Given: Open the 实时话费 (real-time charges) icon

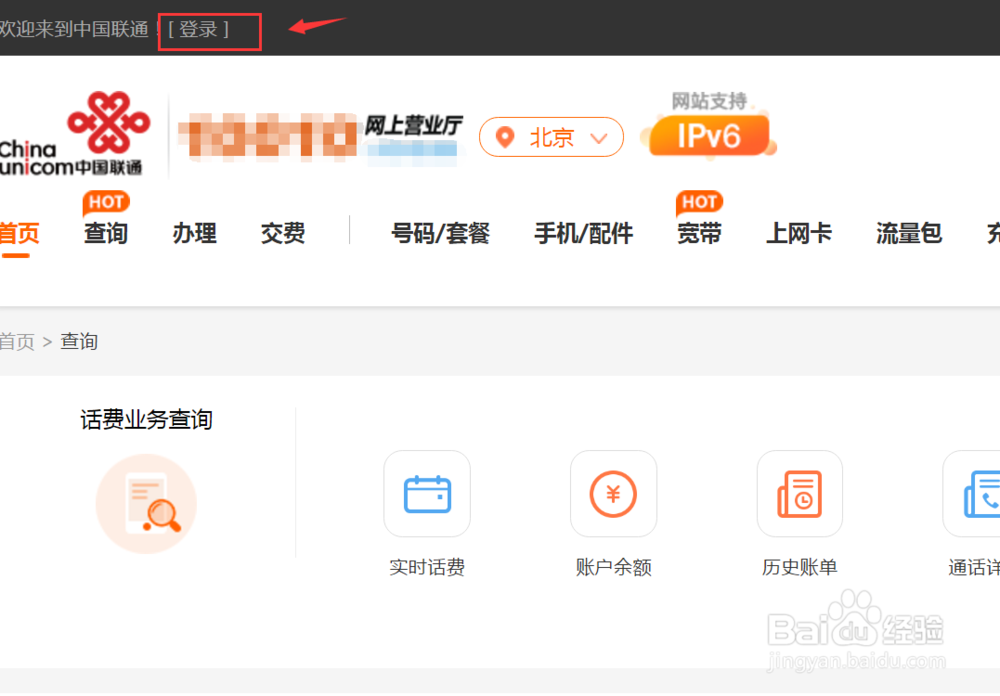Looking at the screenshot, I should pos(426,494).
